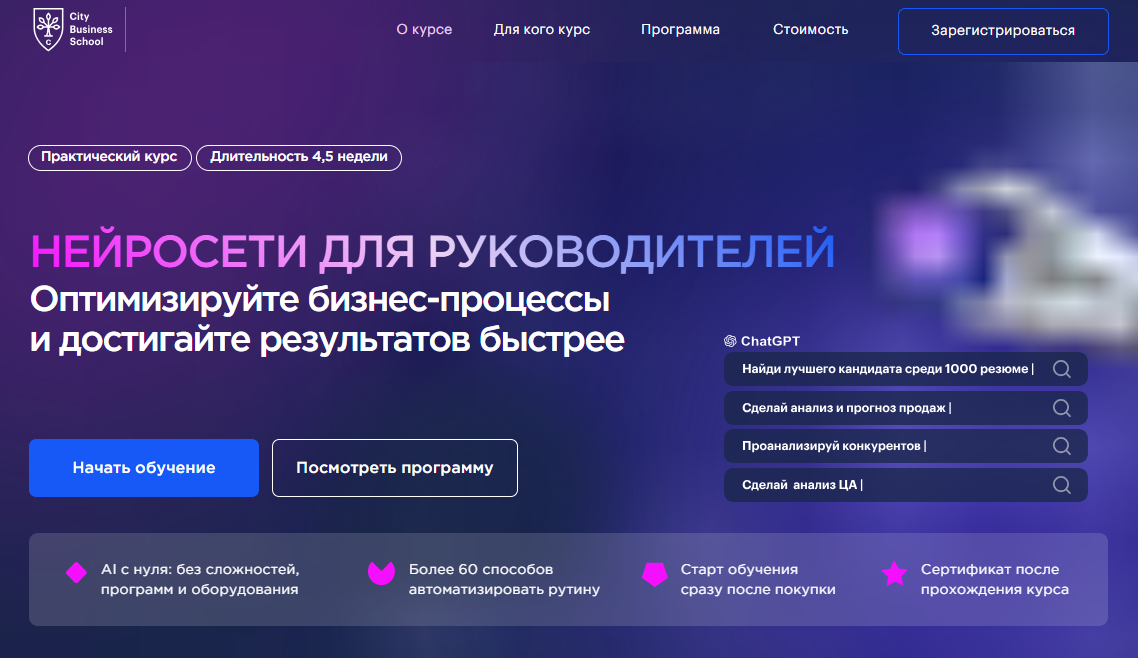Image resolution: width=1138 pixels, height=658 pixels.
Task: Go to 'Для кого курс' section
Action: click(541, 30)
